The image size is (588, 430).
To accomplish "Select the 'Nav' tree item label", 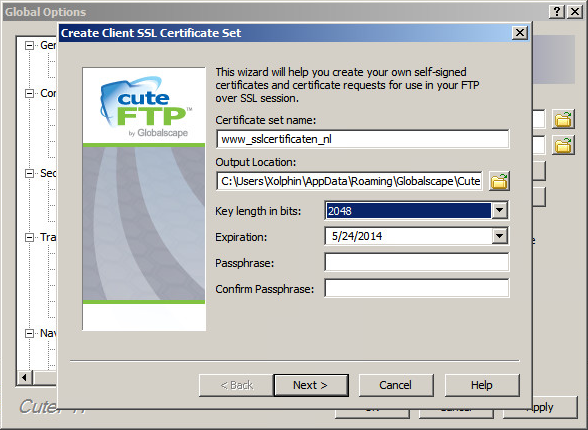I will click(48, 333).
